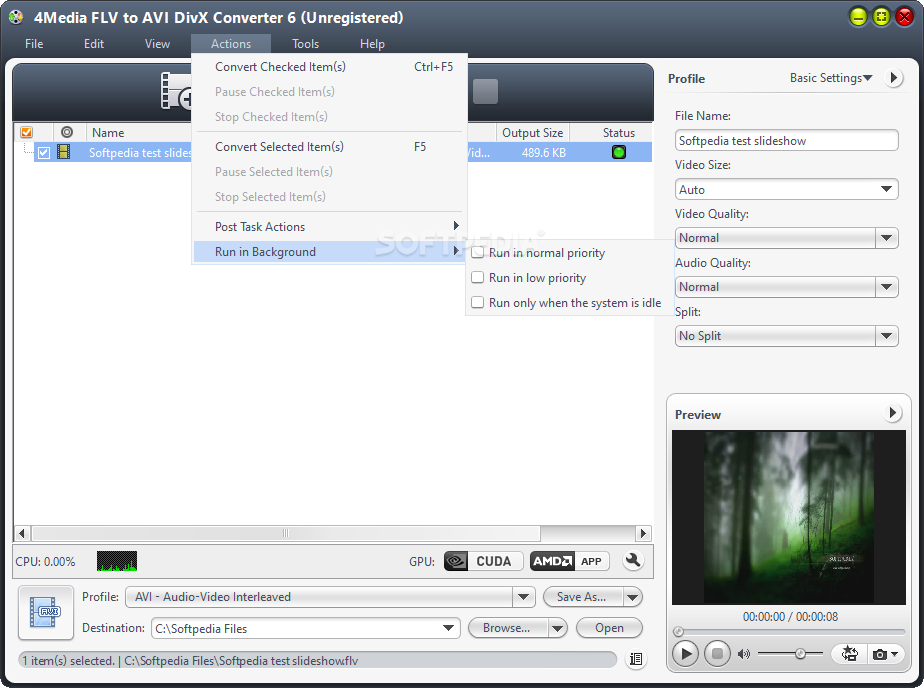
Task: Check Run in low priority
Action: 478,277
